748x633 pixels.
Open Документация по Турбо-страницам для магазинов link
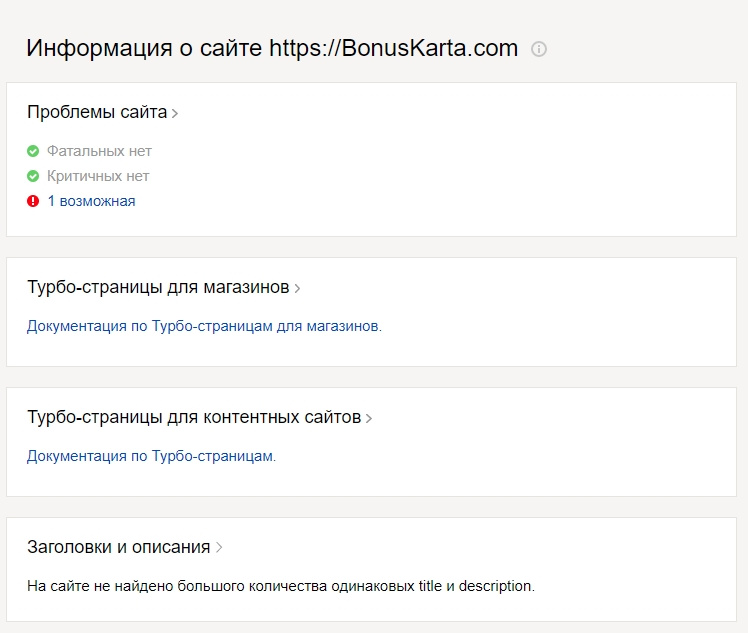[x=204, y=326]
